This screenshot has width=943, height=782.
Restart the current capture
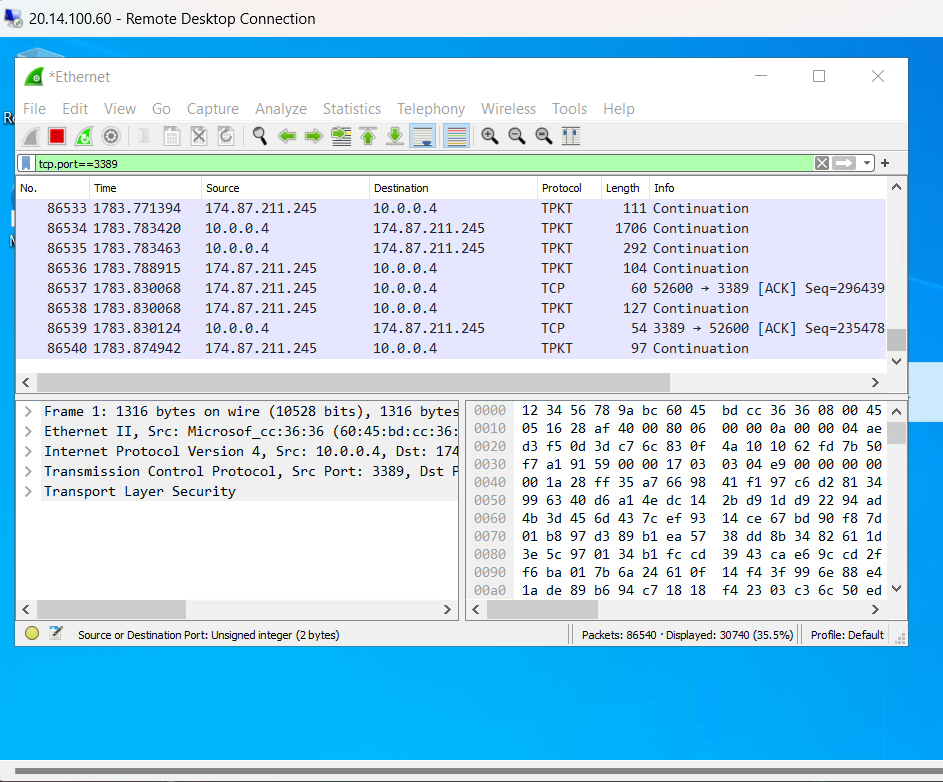click(84, 136)
